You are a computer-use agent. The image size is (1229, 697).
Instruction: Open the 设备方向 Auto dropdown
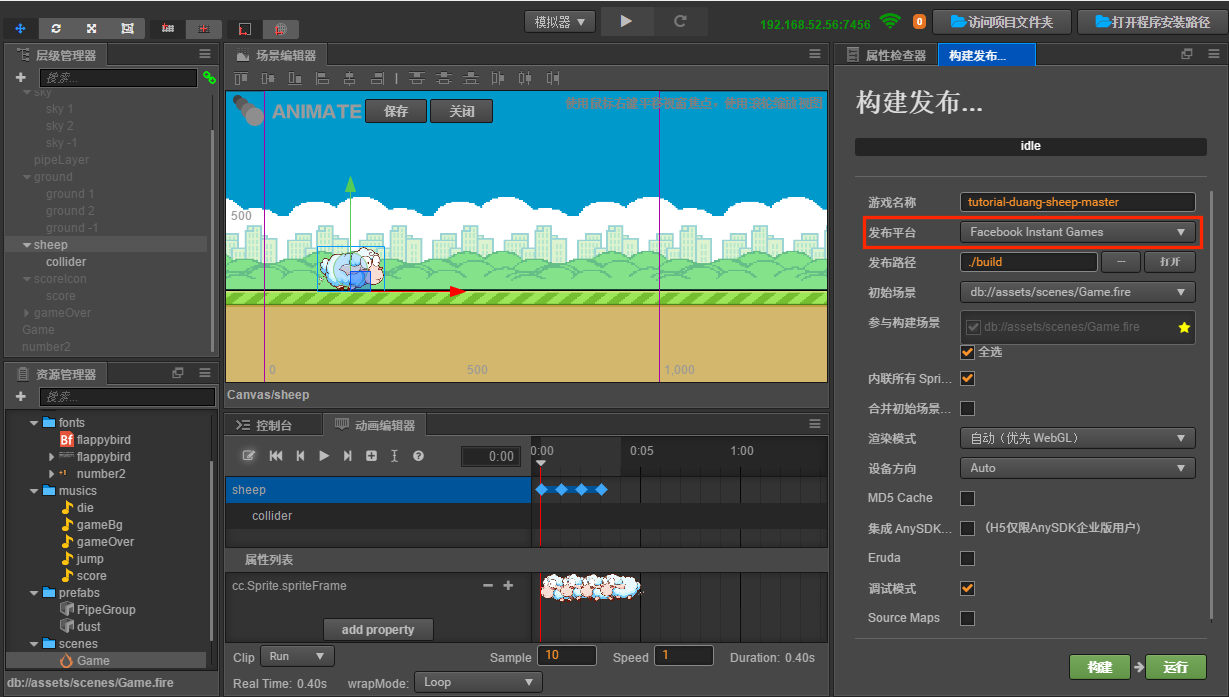point(1077,468)
